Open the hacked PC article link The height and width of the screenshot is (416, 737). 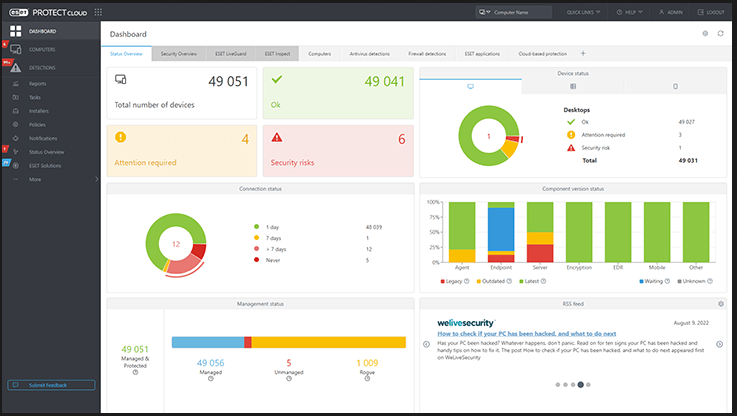coord(526,334)
